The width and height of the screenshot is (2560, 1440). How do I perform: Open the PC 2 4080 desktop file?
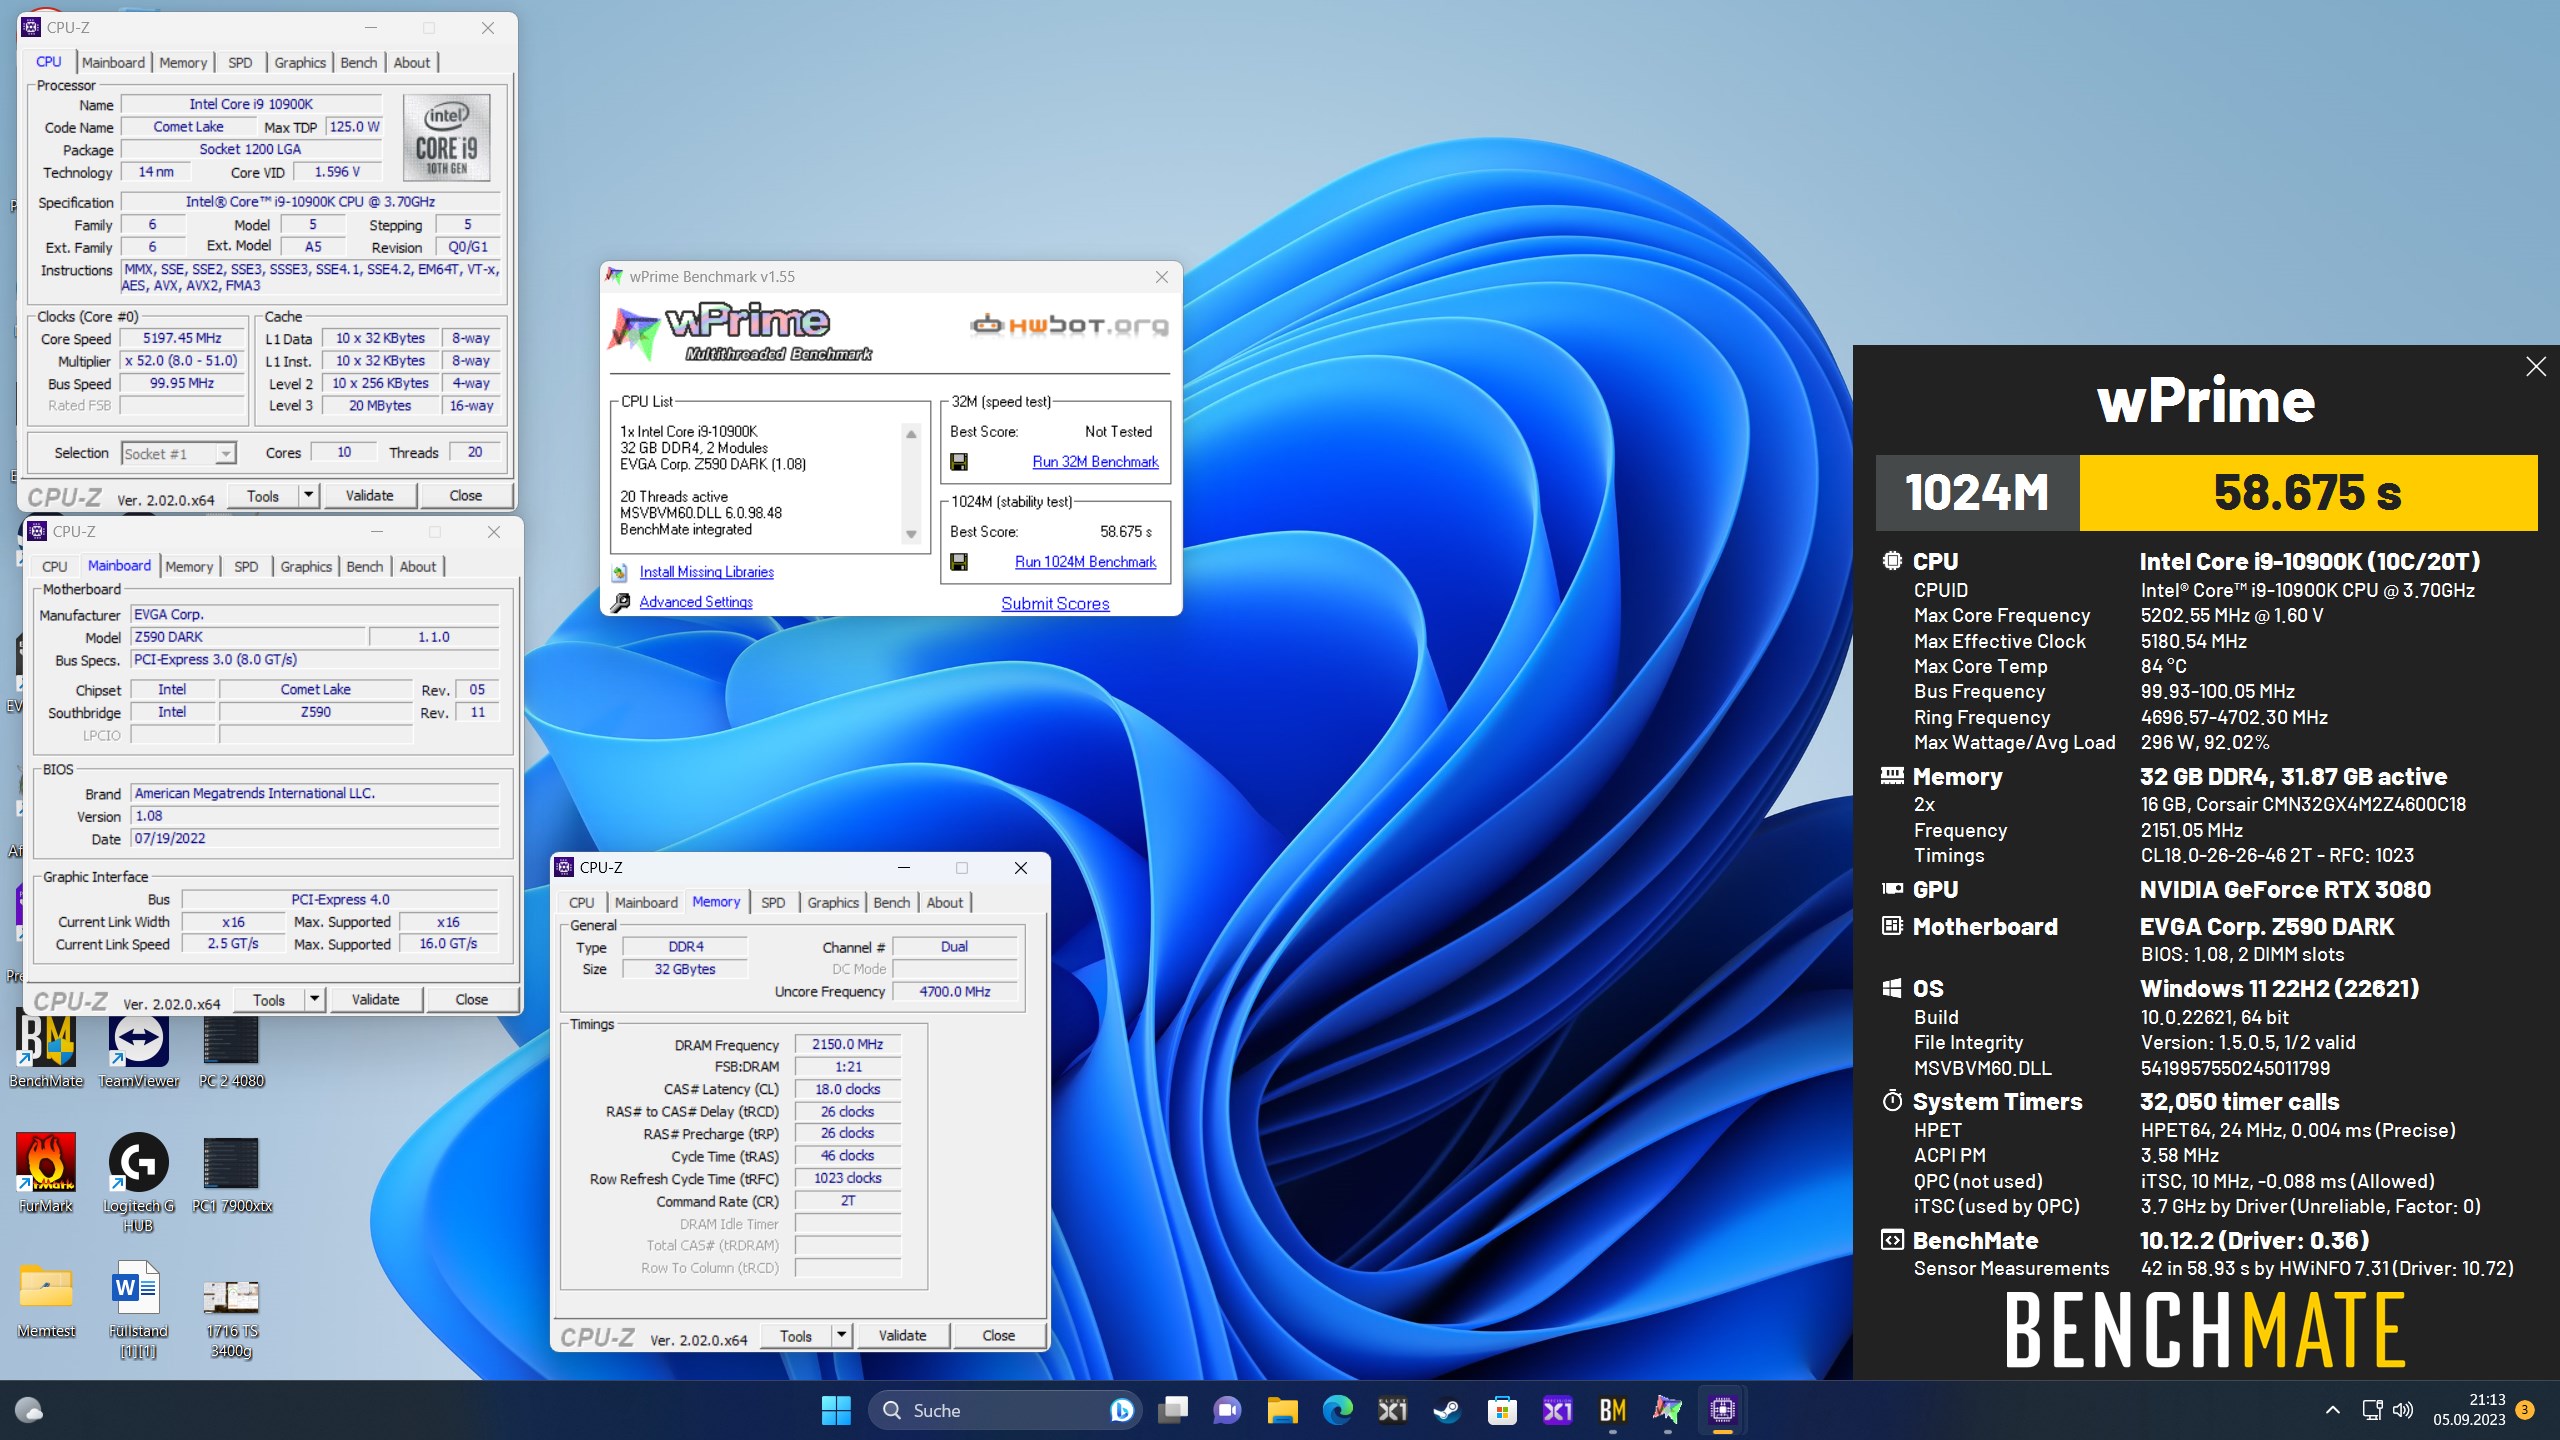(x=231, y=1050)
